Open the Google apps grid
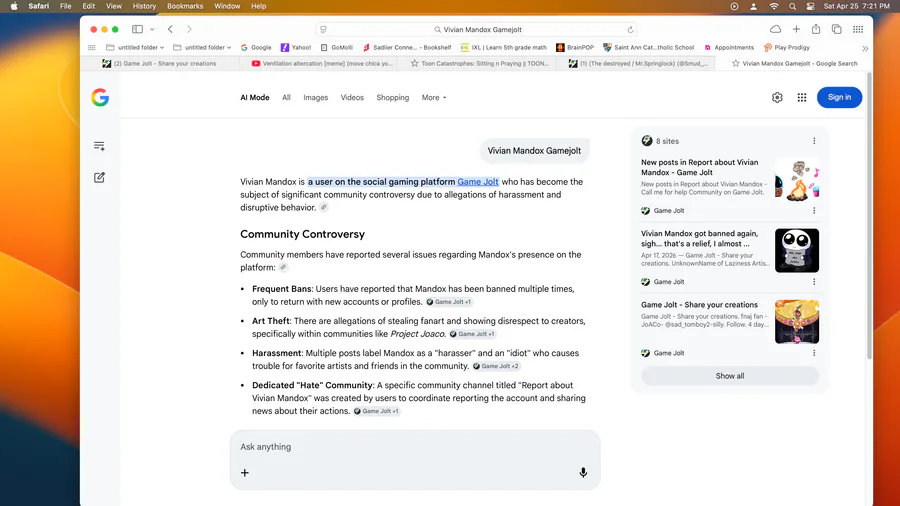The image size is (900, 506). coord(801,97)
